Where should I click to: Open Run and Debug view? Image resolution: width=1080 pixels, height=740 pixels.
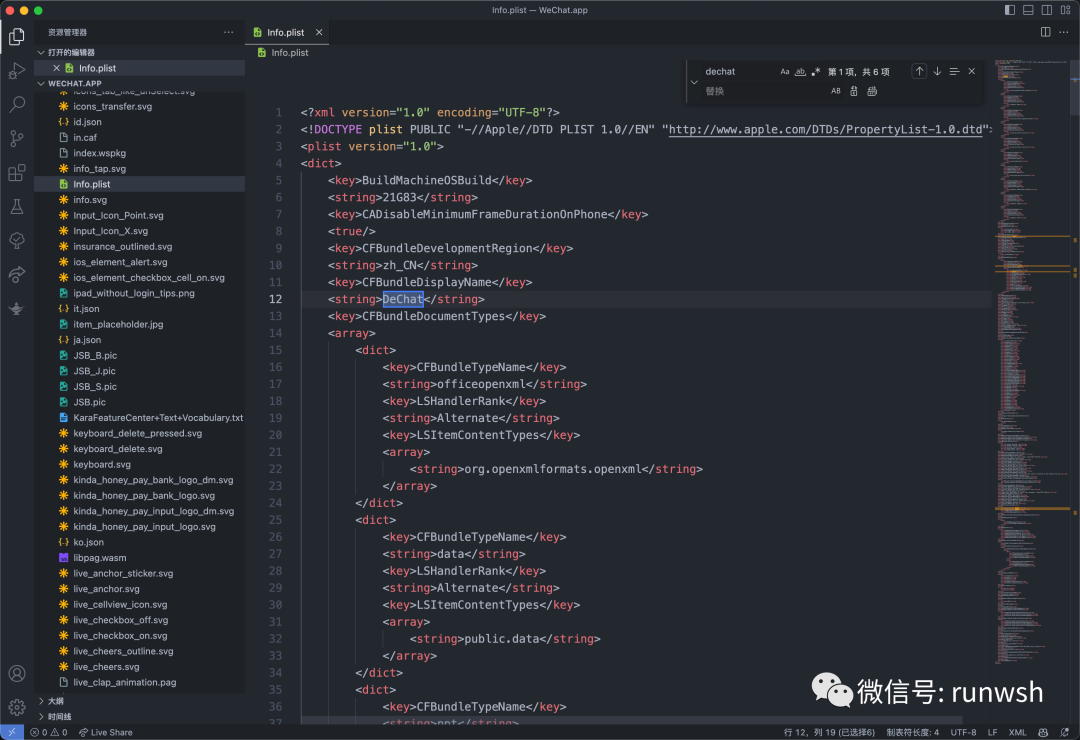pos(17,70)
